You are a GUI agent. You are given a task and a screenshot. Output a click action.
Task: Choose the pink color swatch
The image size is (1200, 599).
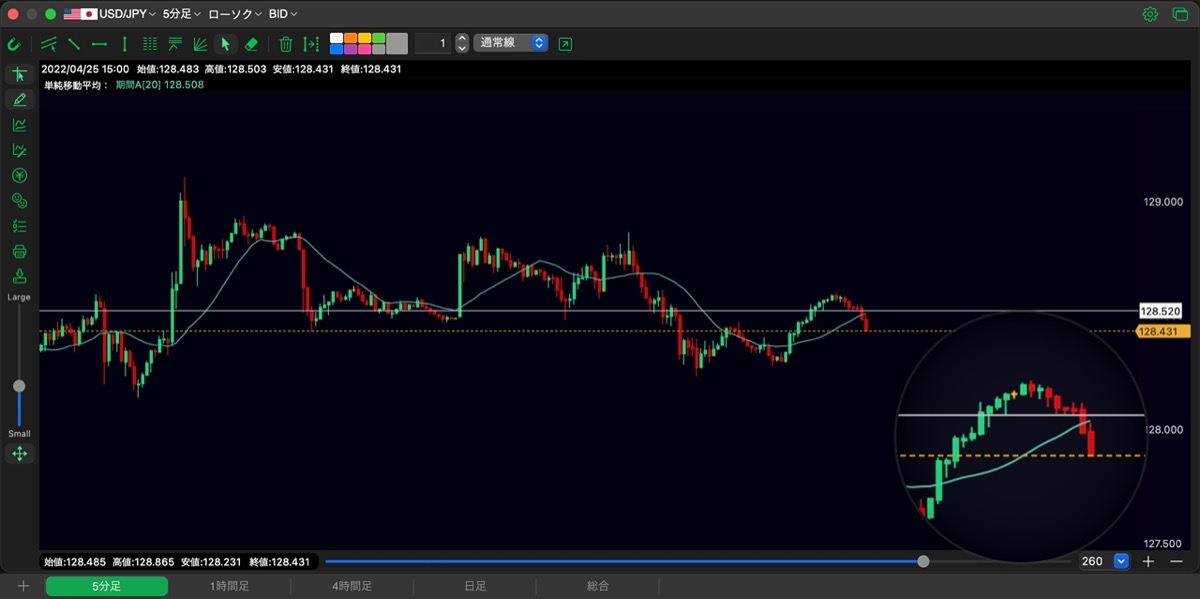[x=364, y=49]
